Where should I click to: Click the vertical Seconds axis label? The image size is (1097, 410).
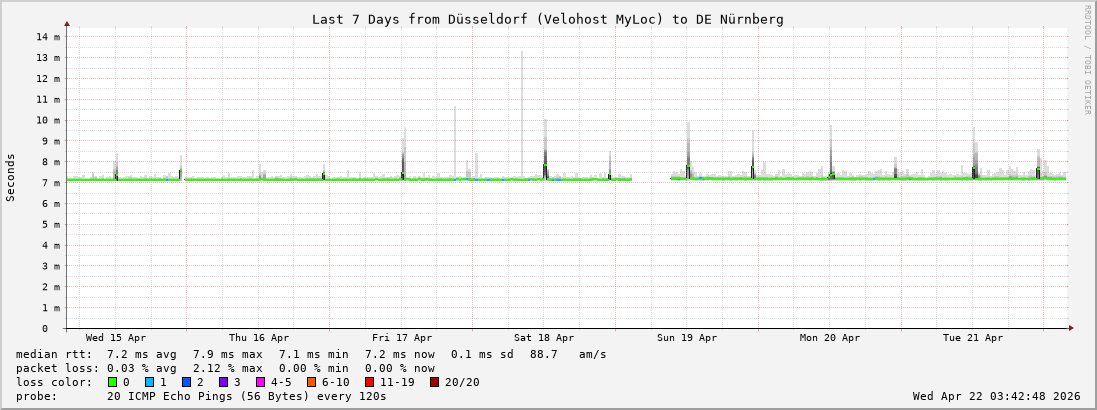pyautogui.click(x=11, y=177)
